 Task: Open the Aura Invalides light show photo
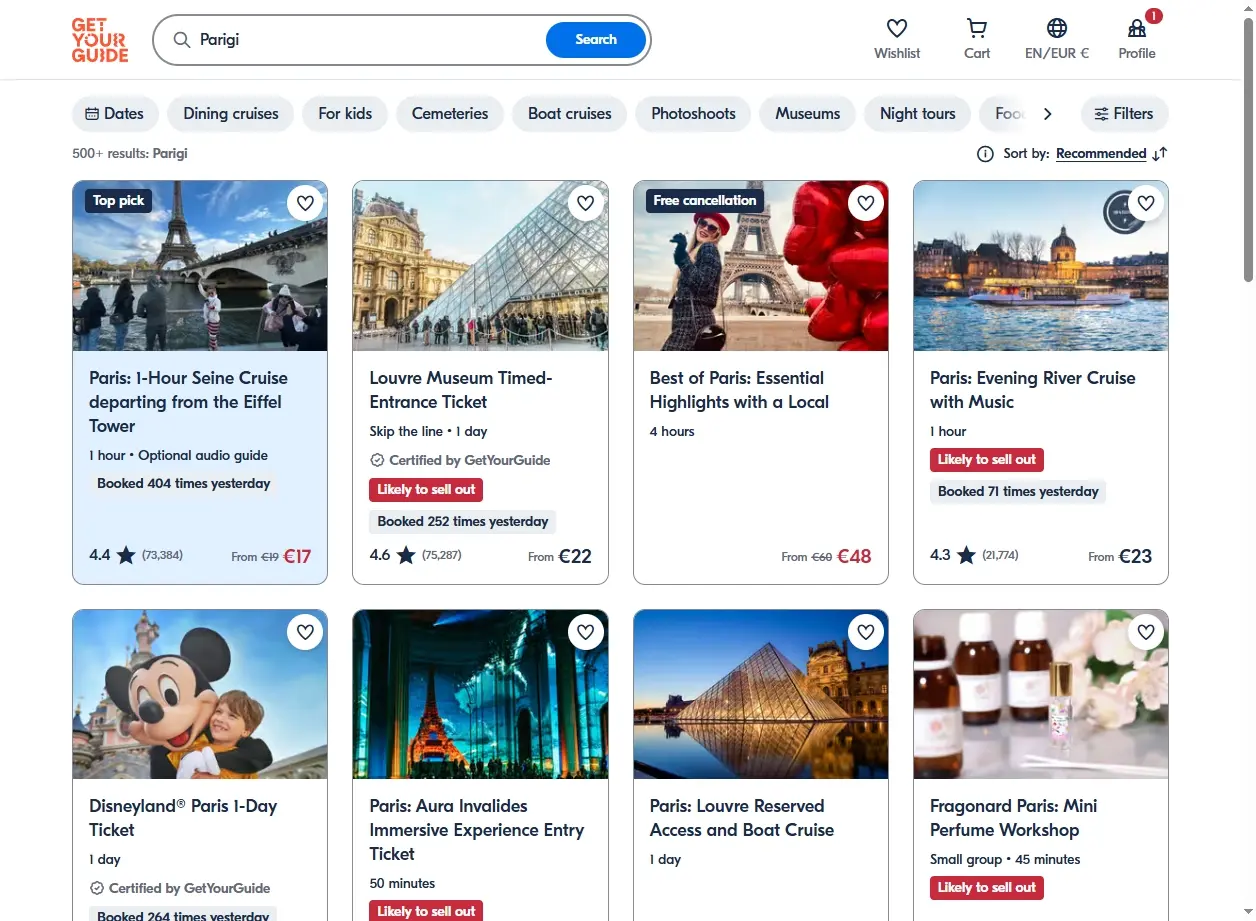coord(480,695)
